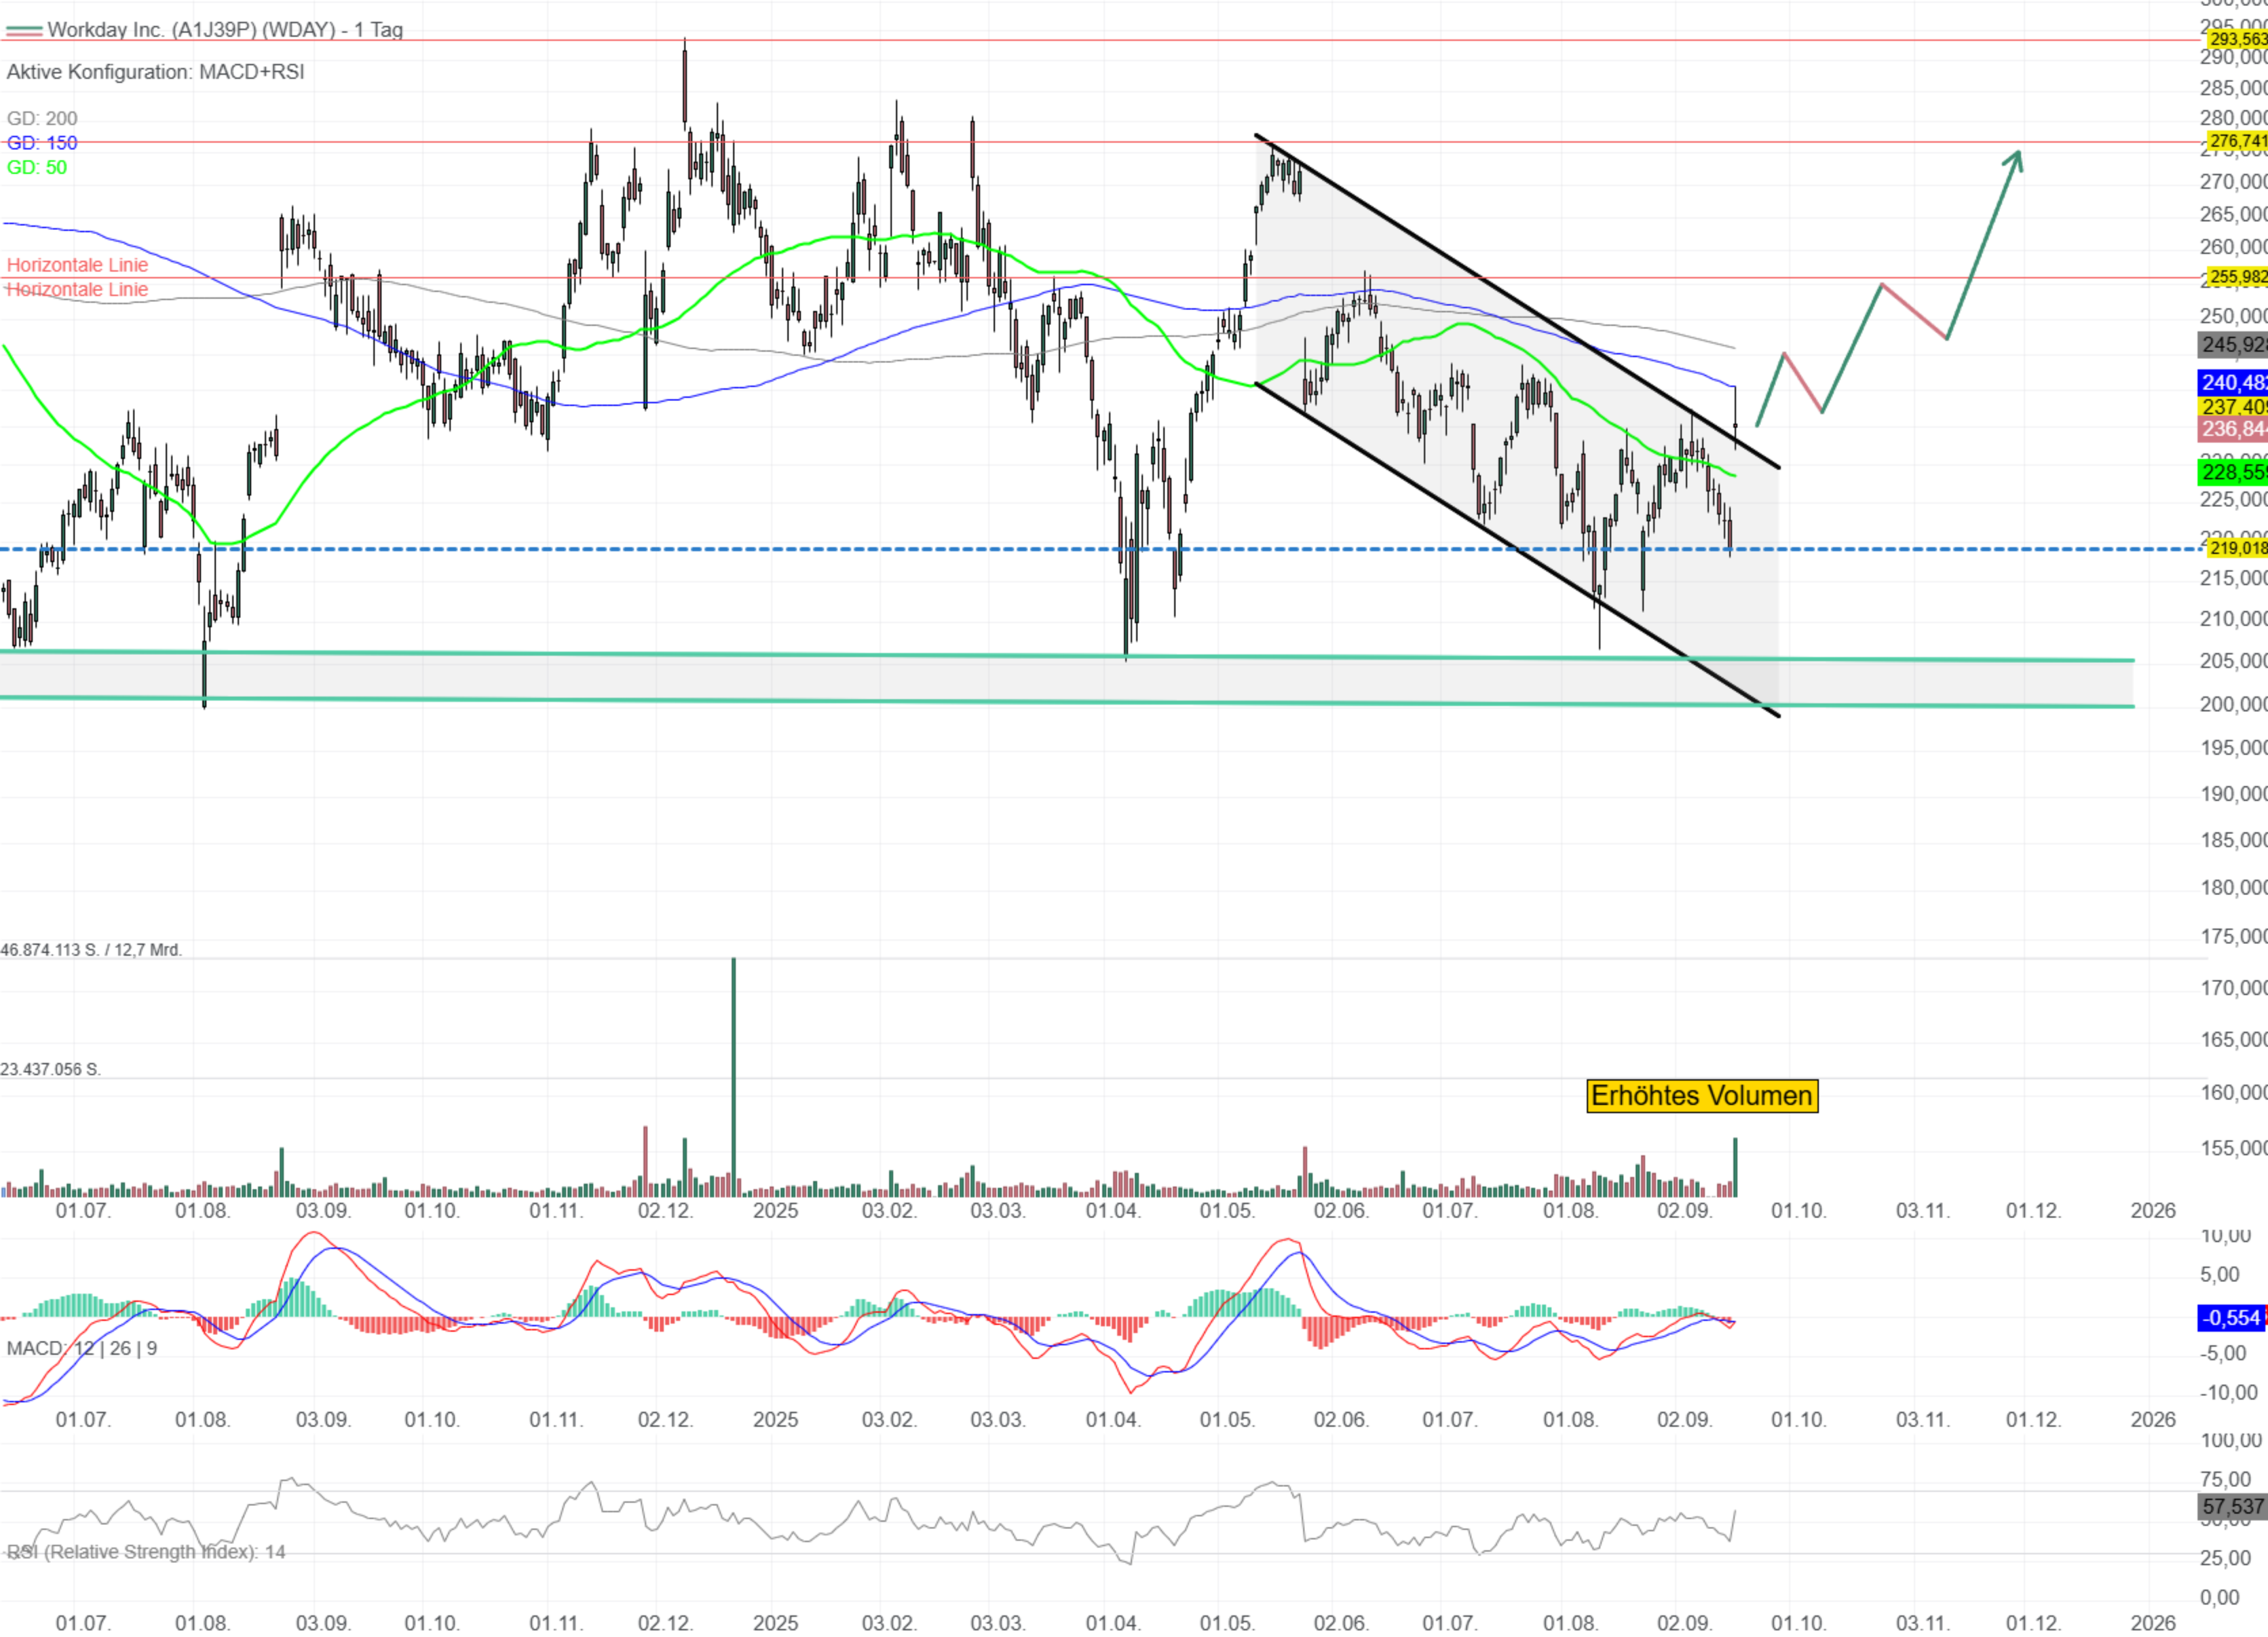This screenshot has height=1637, width=2268.
Task: Click the pink 236,84 price tag
Action: tap(2233, 429)
